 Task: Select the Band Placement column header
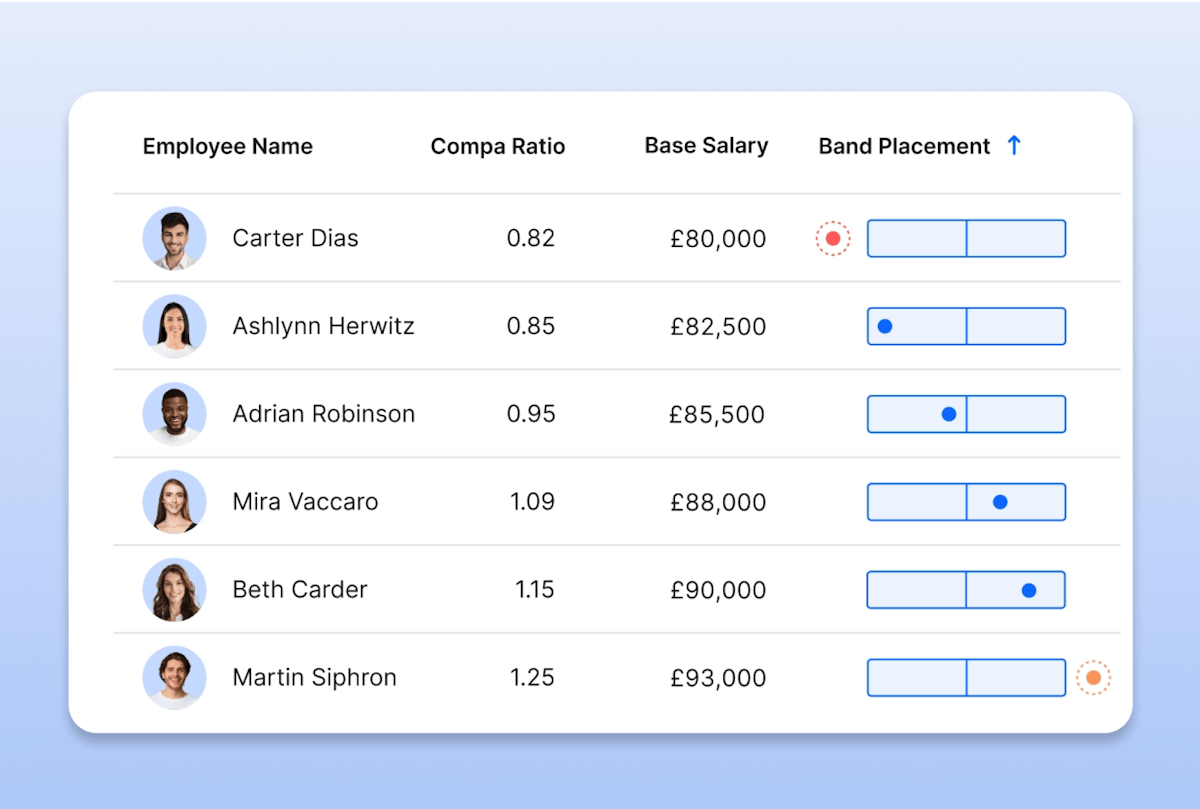click(903, 145)
